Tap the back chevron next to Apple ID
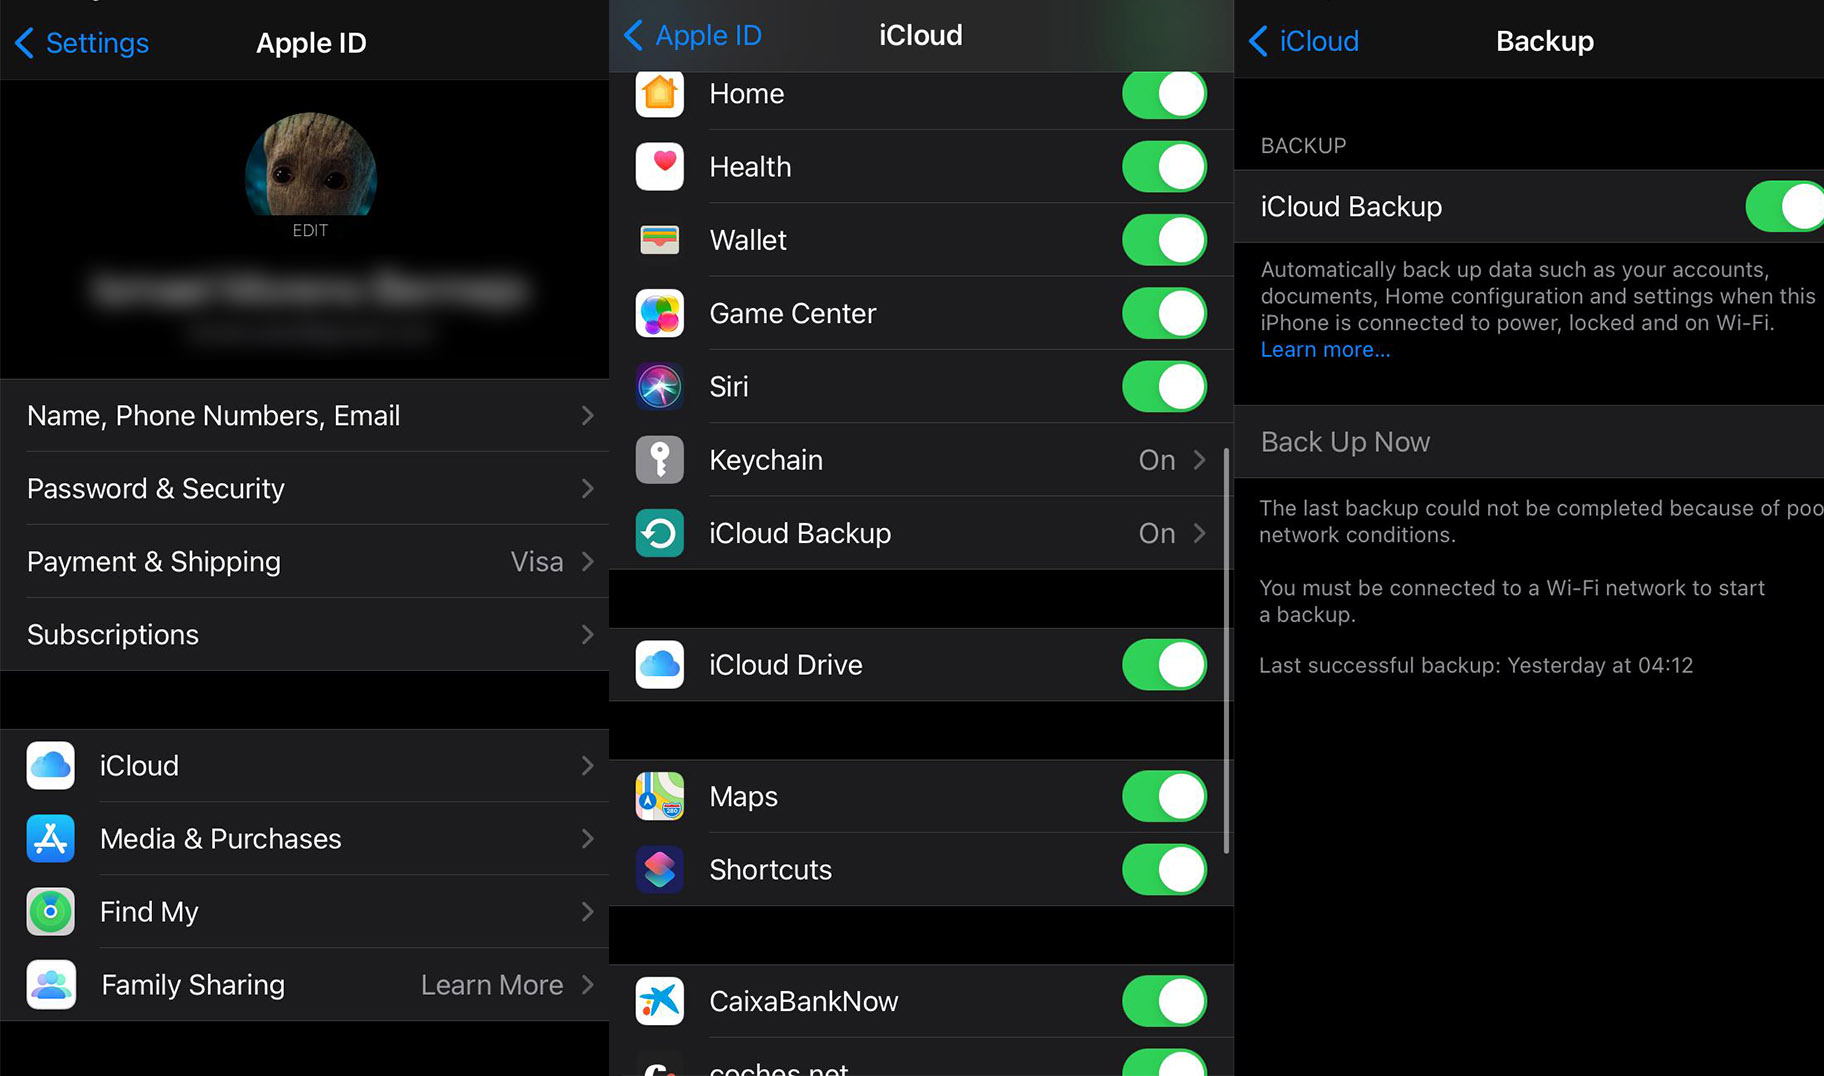1824x1076 pixels. tap(634, 35)
